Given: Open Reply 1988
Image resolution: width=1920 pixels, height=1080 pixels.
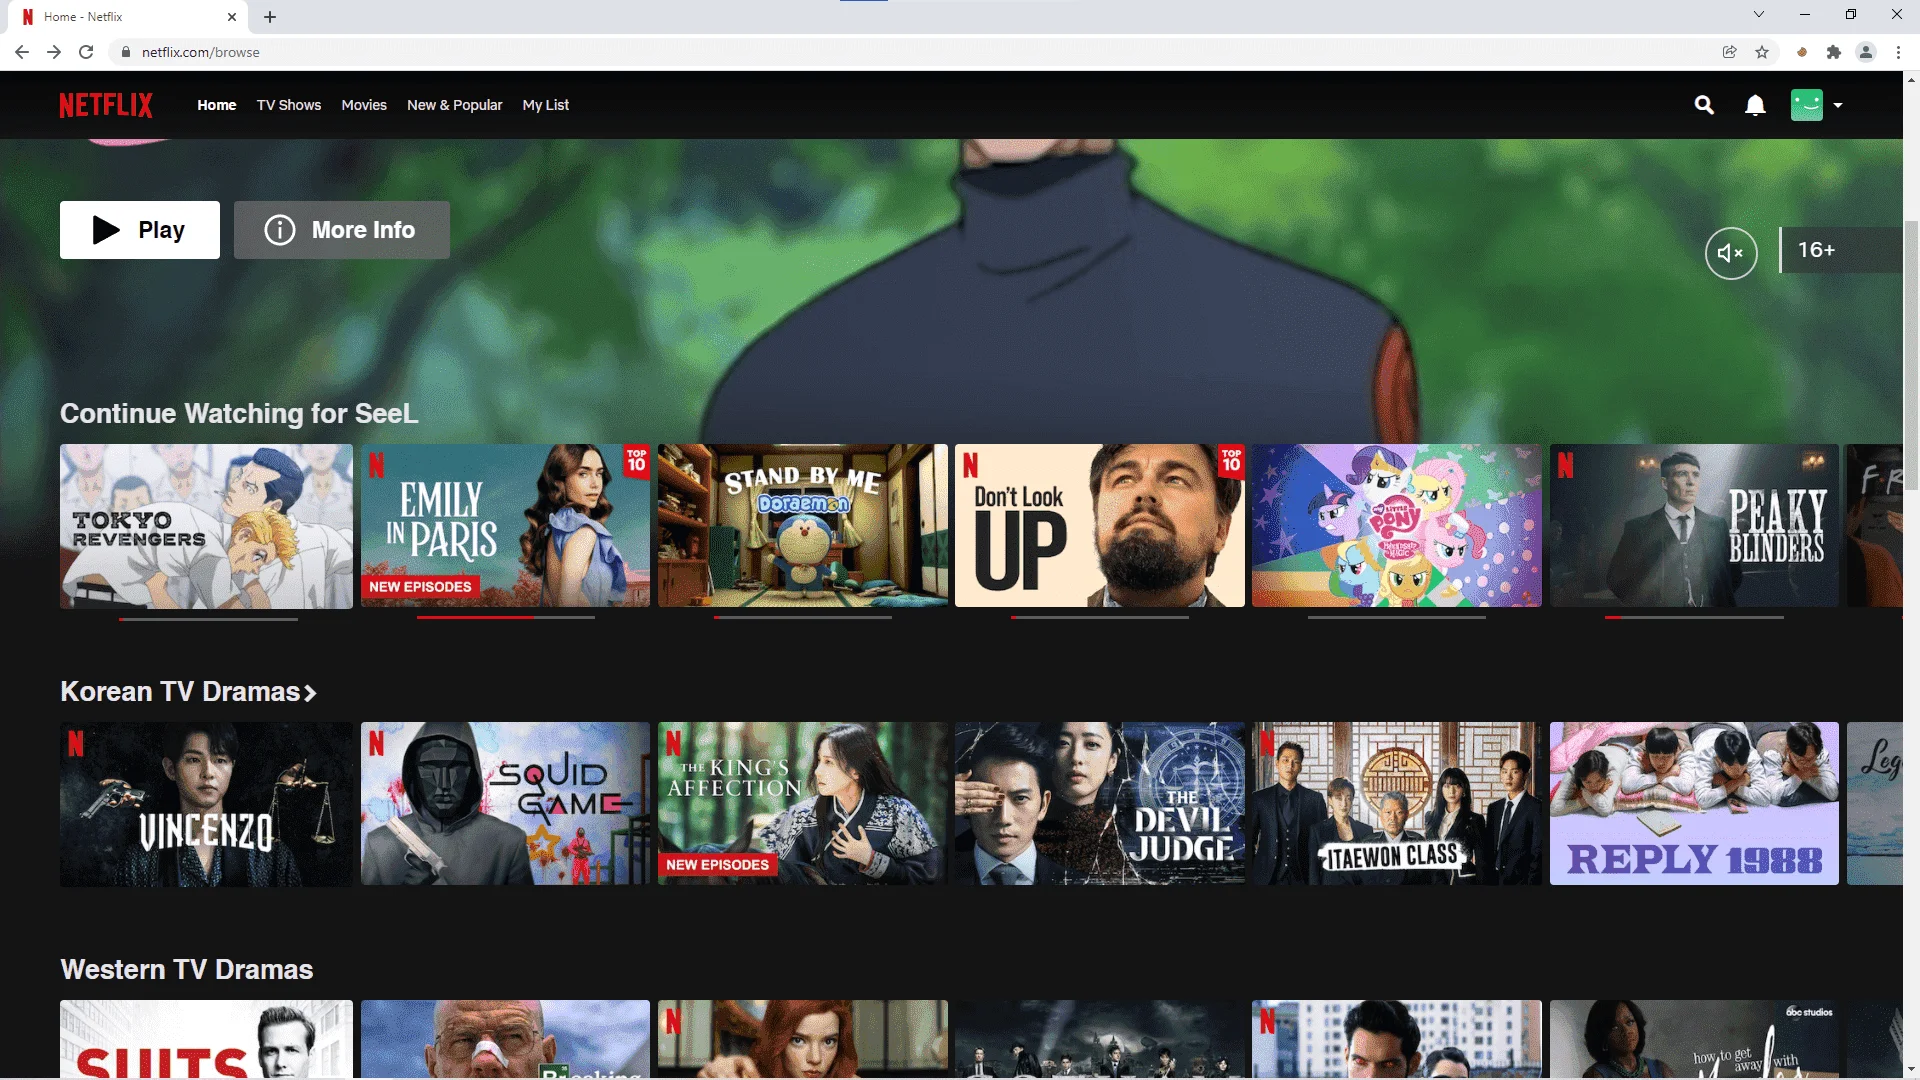Looking at the screenshot, I should click(x=1694, y=804).
